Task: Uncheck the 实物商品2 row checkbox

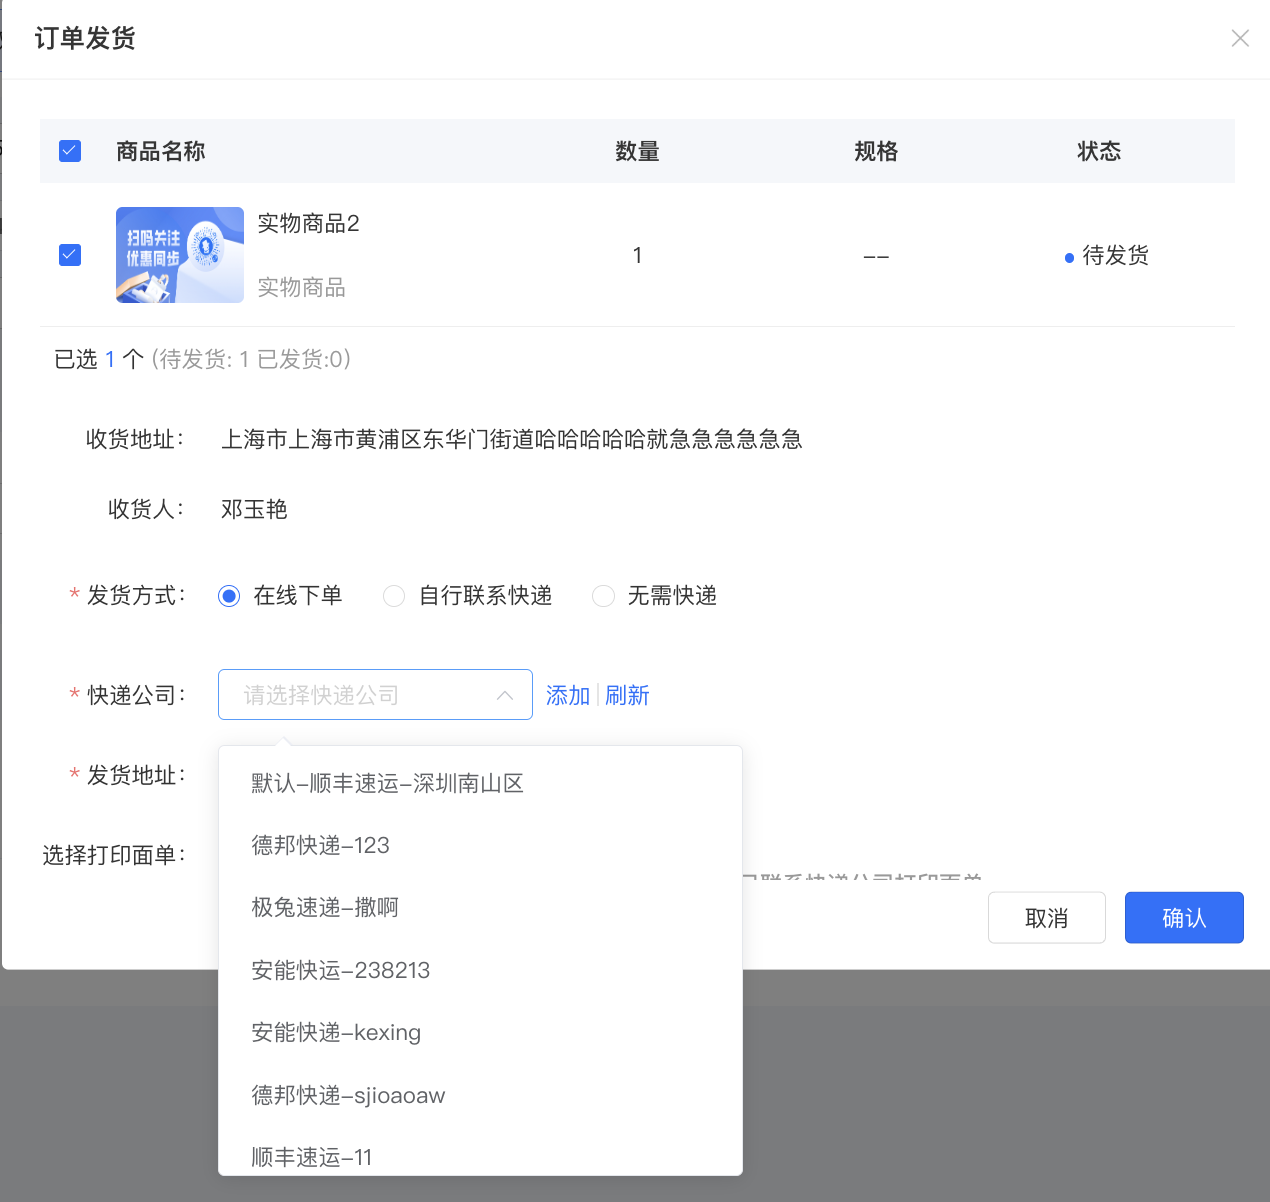Action: pyautogui.click(x=70, y=254)
